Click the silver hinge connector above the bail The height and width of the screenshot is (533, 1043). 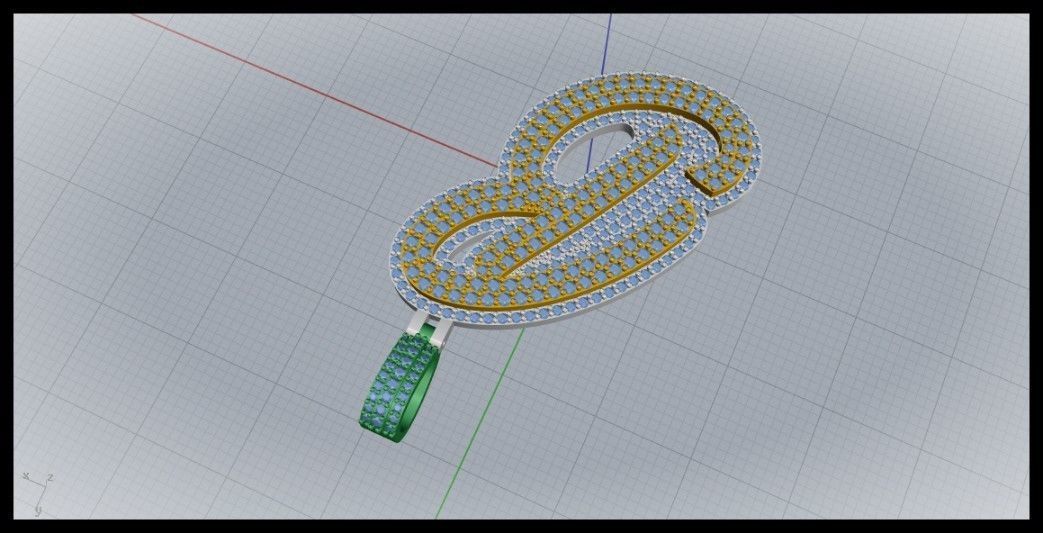[429, 328]
